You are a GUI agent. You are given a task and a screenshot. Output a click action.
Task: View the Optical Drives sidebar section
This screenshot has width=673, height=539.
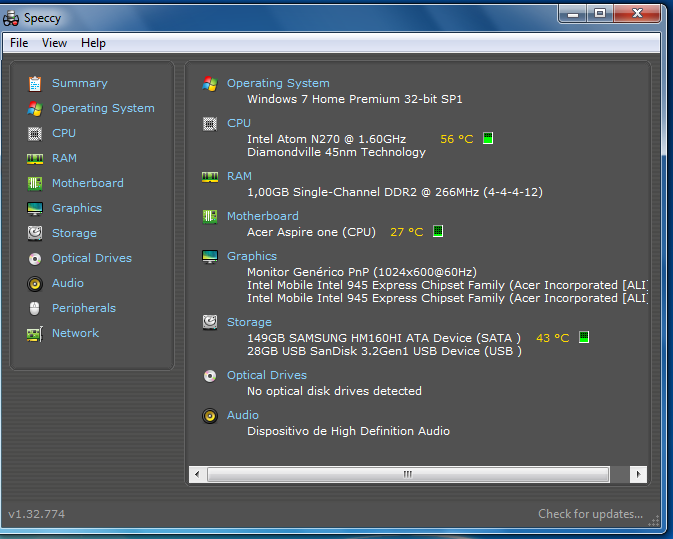pyautogui.click(x=92, y=258)
